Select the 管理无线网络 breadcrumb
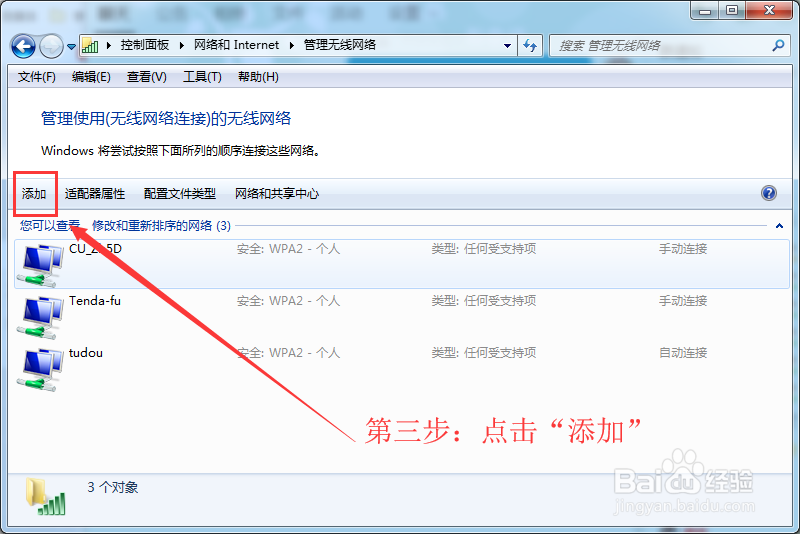 click(x=340, y=45)
